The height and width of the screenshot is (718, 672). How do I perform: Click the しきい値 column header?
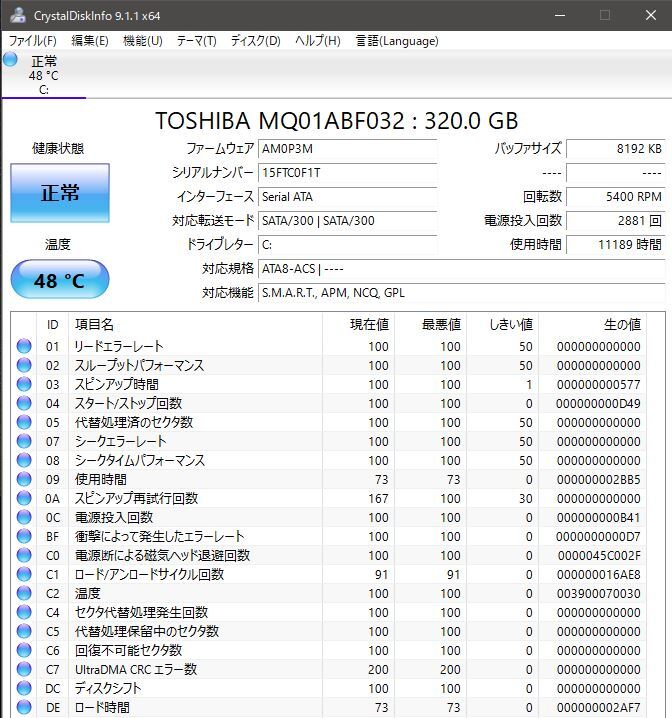click(503, 324)
